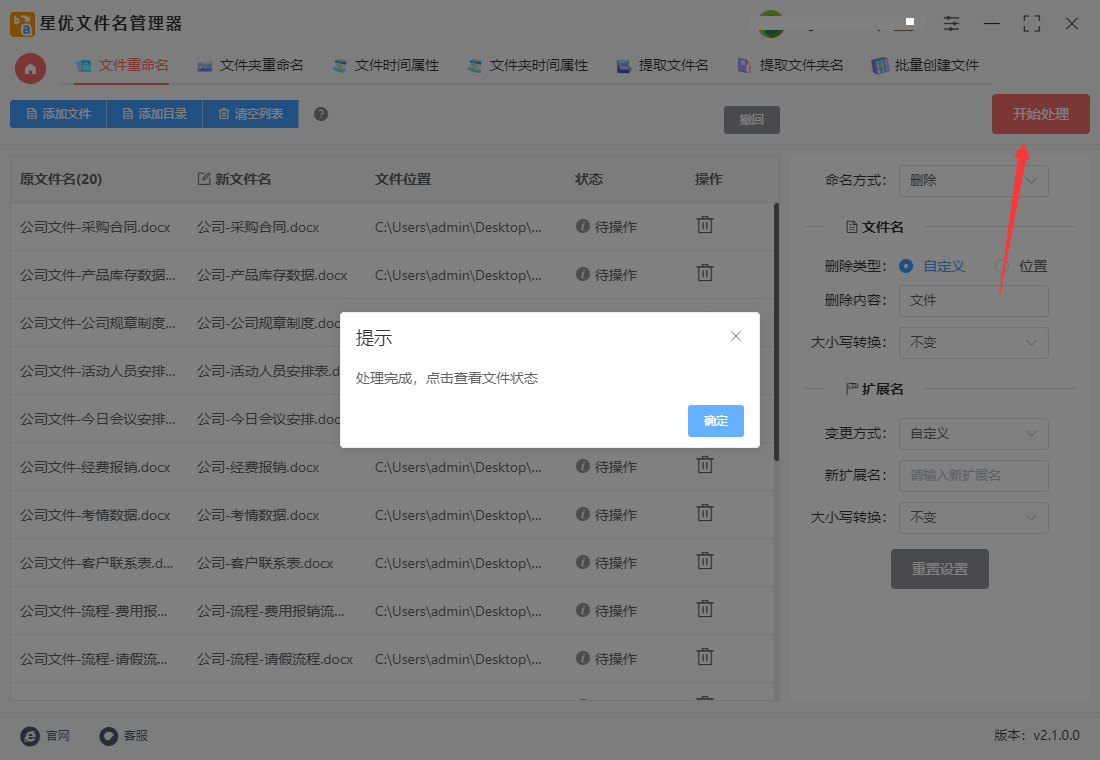Click the user avatar icon in title bar
Viewport: 1100px width, 760px height.
(x=771, y=23)
